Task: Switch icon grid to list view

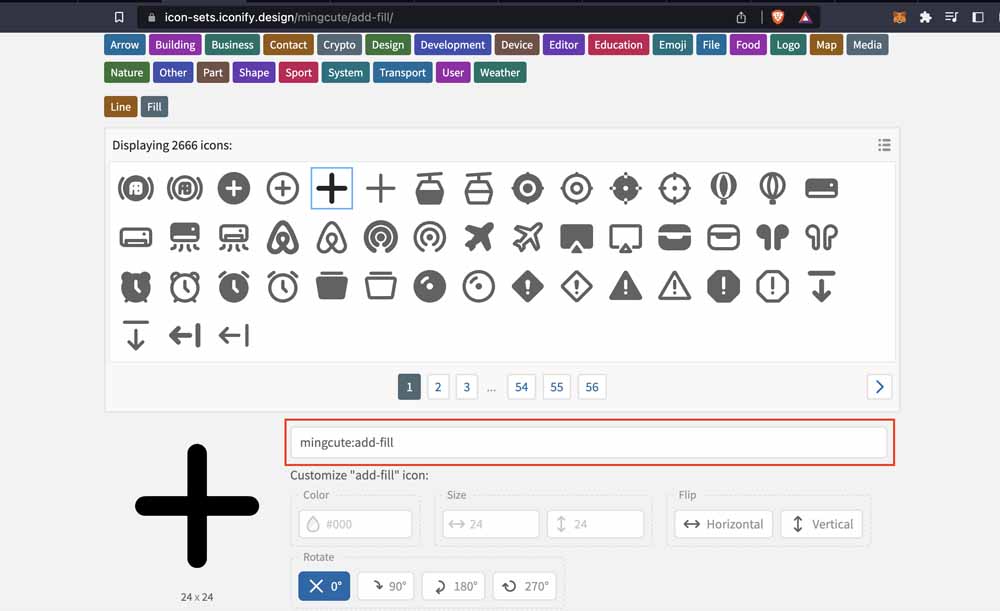Action: pyautogui.click(x=884, y=144)
